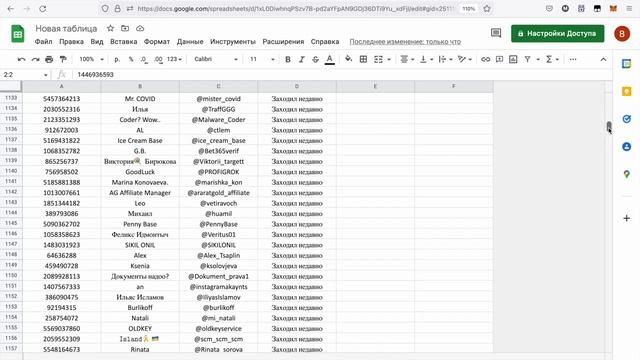Click the red account avatar B
Screen dimensions: 640x360
[x=622, y=33]
